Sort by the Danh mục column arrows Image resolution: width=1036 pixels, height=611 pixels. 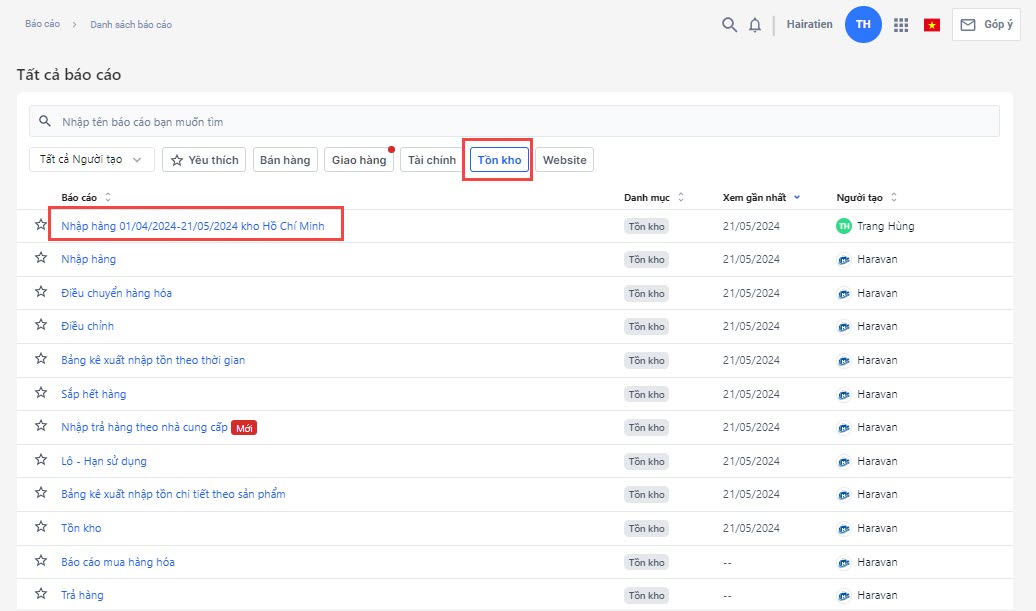[x=681, y=197]
